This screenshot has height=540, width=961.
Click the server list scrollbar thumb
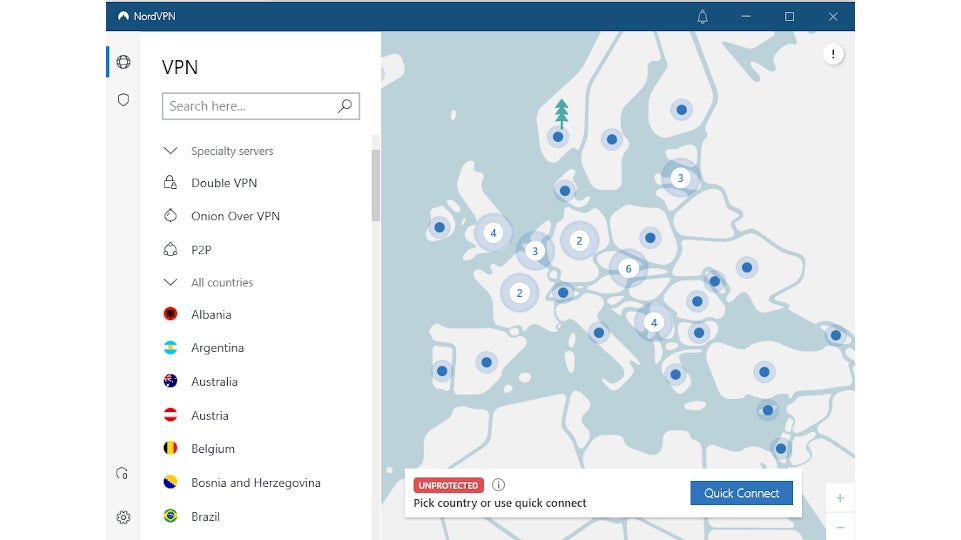click(376, 185)
